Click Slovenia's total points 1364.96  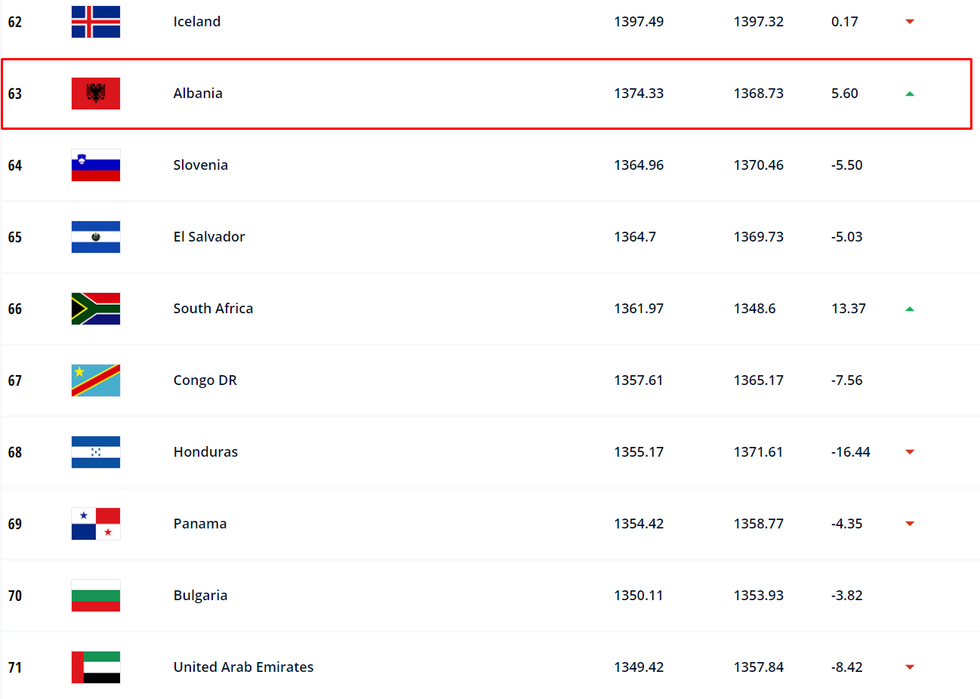(x=639, y=165)
